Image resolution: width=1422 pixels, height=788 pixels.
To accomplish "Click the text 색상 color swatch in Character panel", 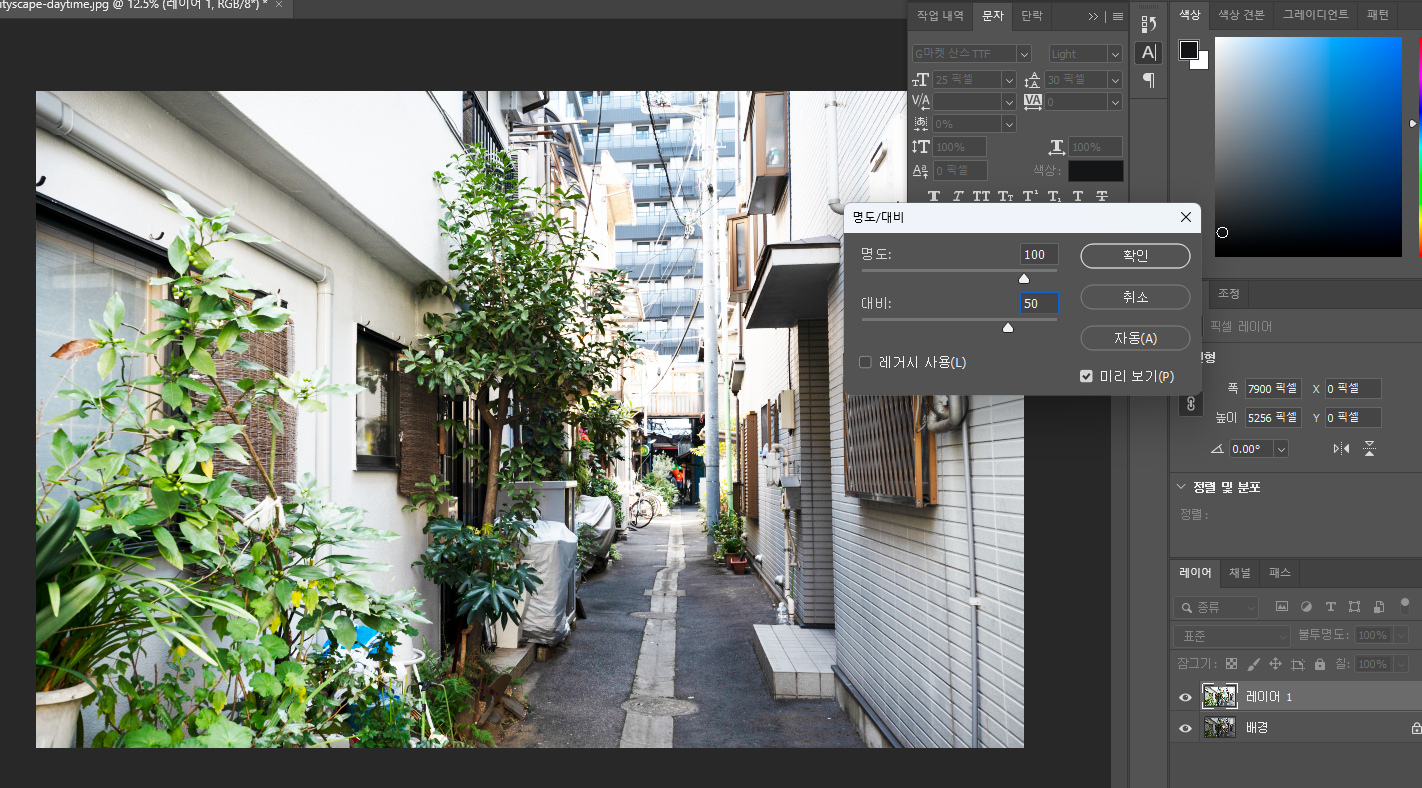I will pos(1096,171).
